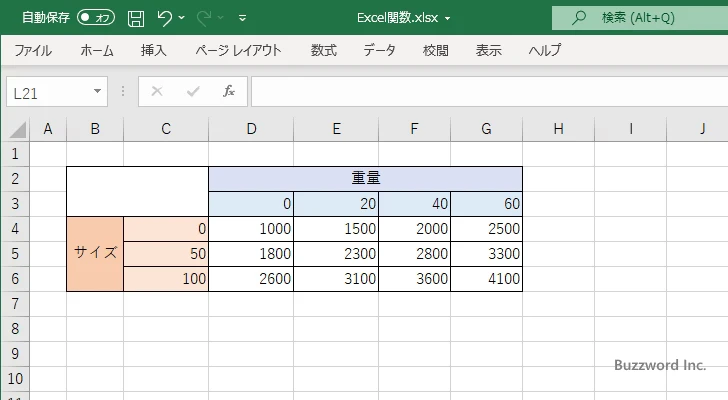The image size is (728, 400).
Task: Click the formula bar resize dots handle
Action: pyautogui.click(x=123, y=91)
